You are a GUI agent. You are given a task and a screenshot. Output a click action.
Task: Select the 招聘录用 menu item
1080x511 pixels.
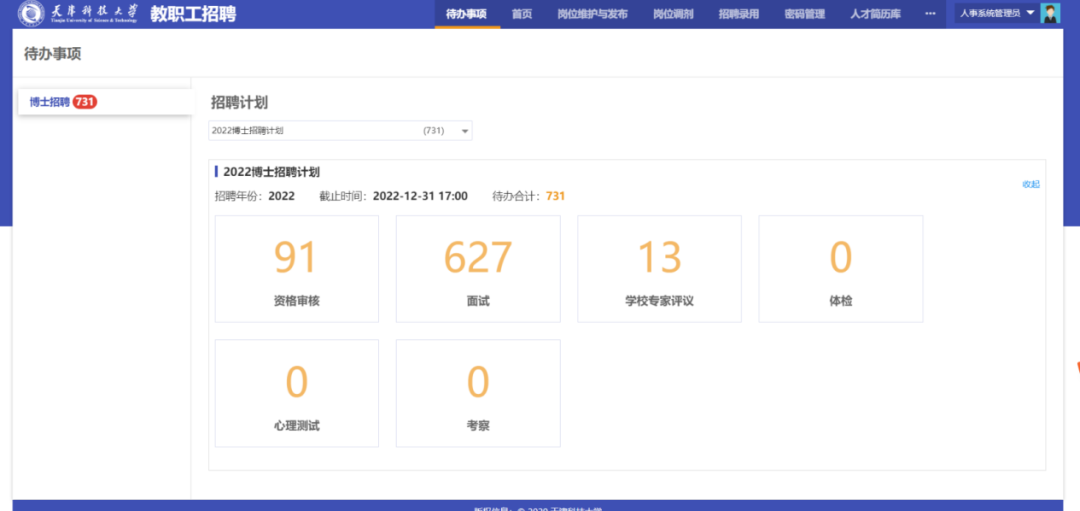(x=738, y=14)
